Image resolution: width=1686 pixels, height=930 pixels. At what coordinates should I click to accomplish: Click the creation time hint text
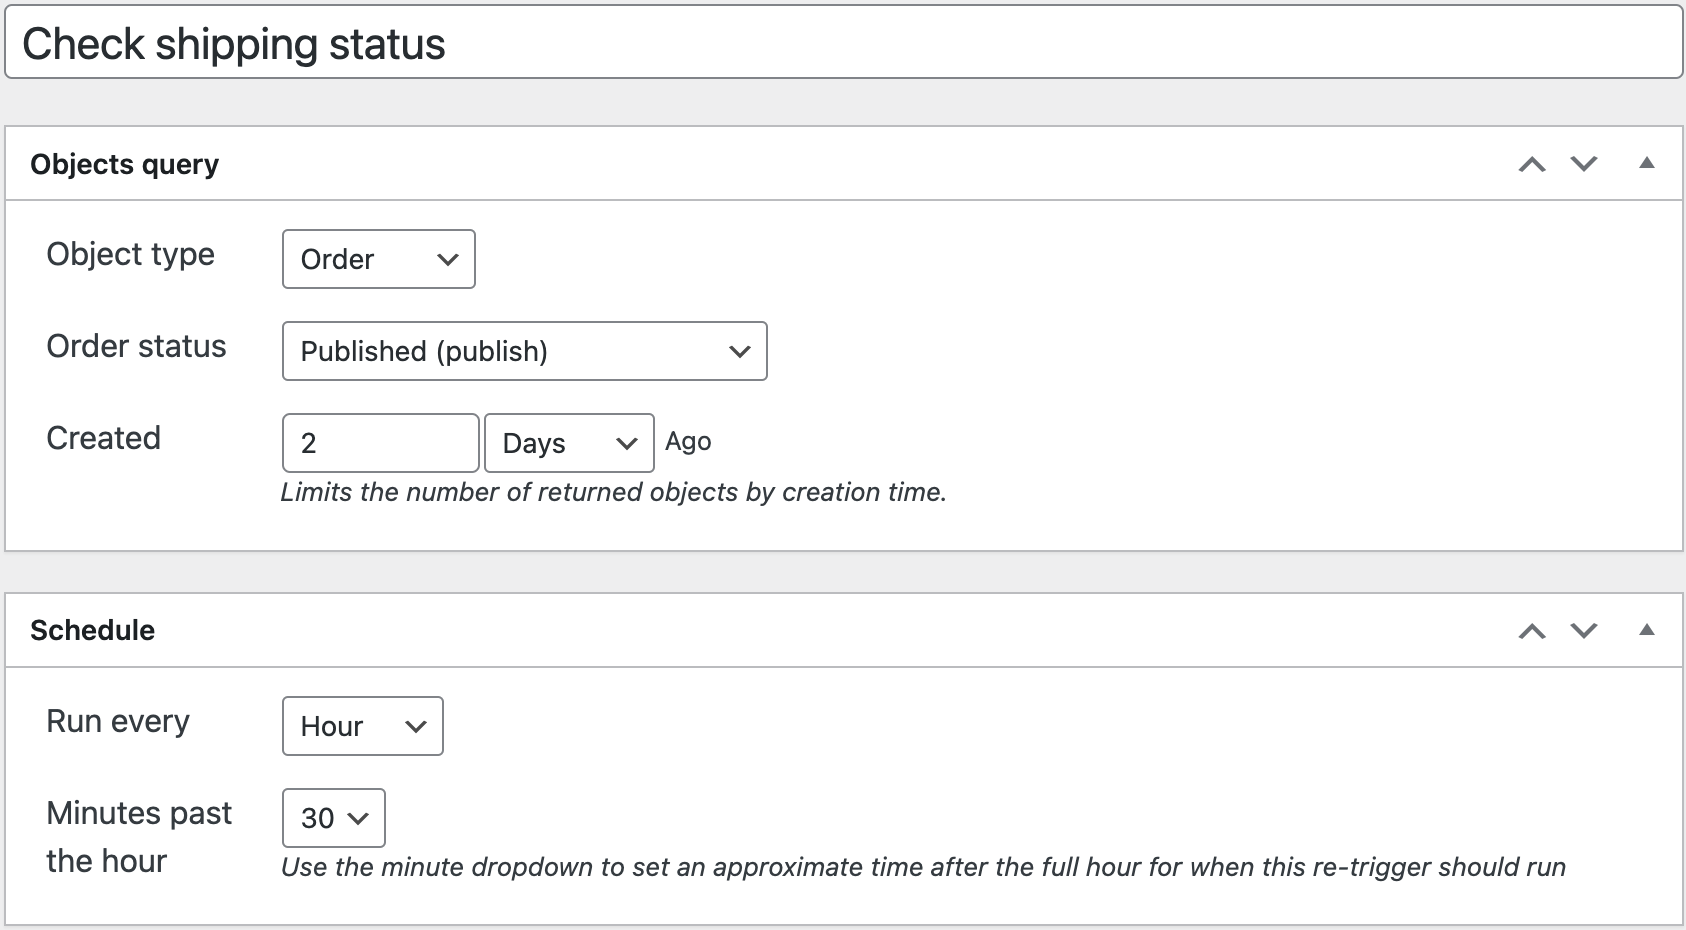(x=614, y=492)
